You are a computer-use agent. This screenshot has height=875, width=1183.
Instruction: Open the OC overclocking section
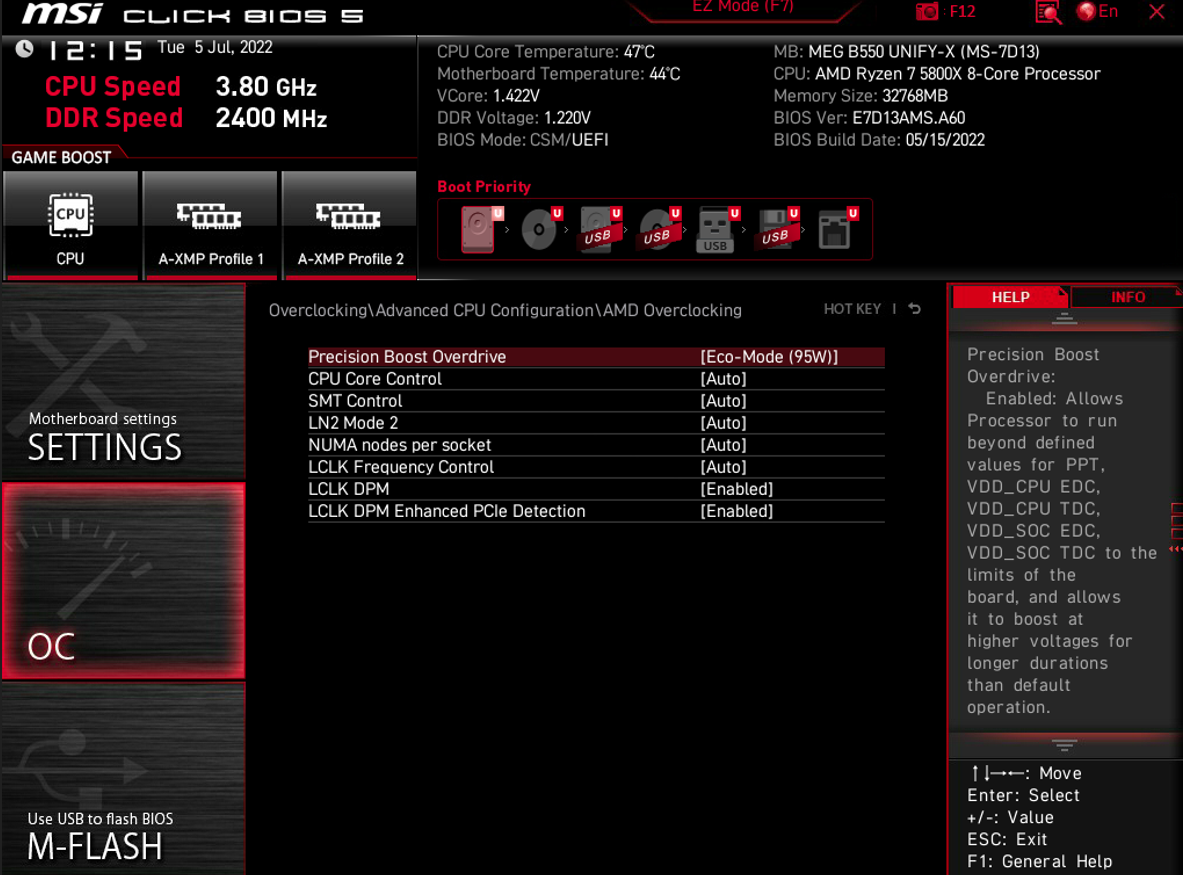coord(124,581)
